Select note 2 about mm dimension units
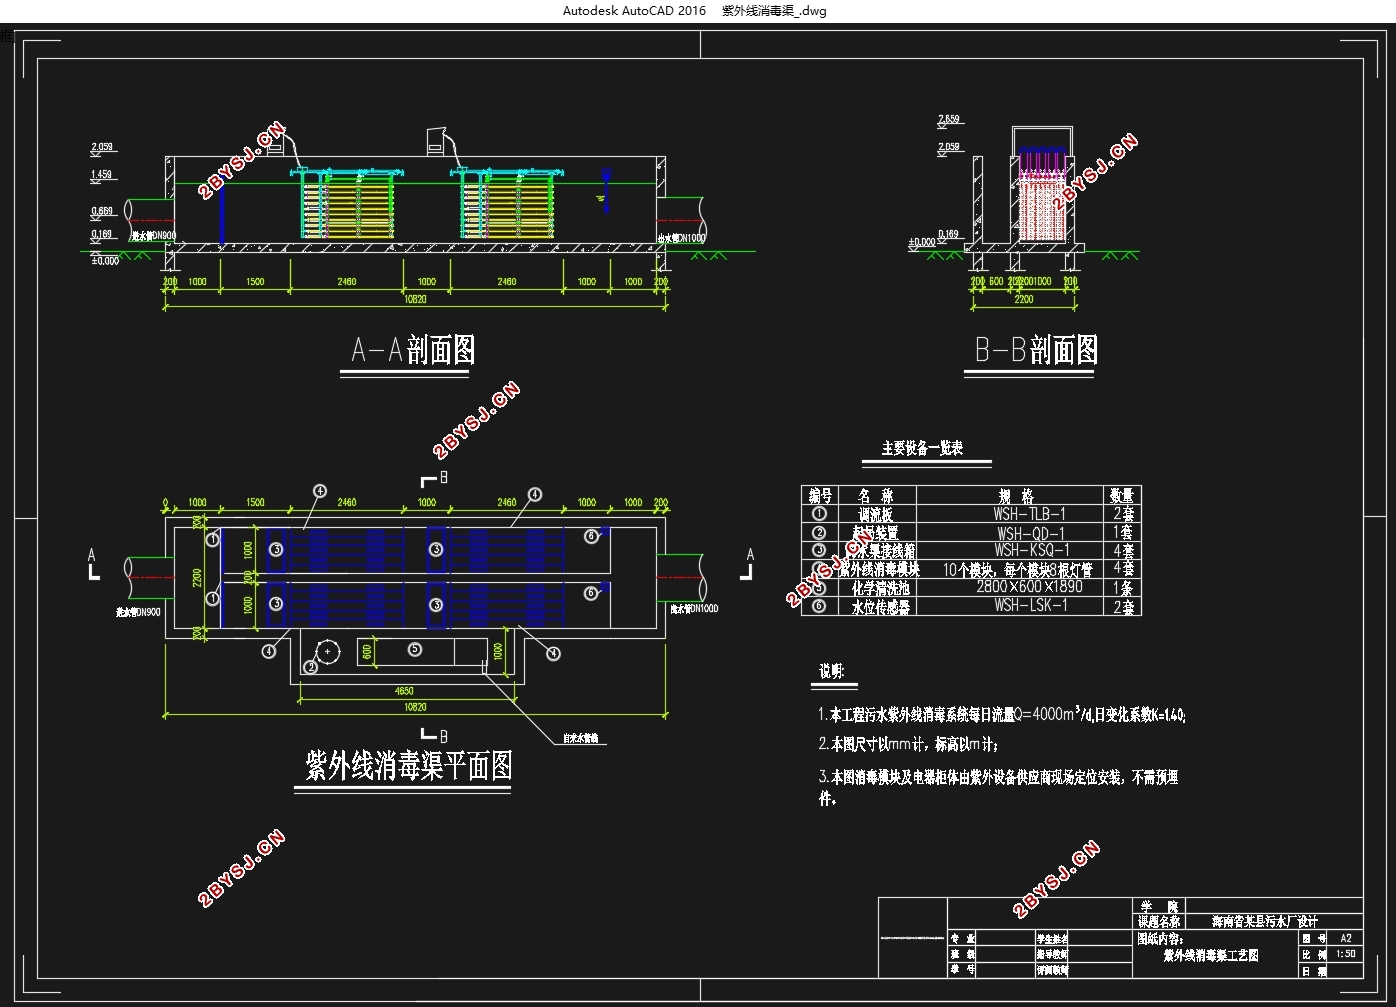 coord(908,744)
